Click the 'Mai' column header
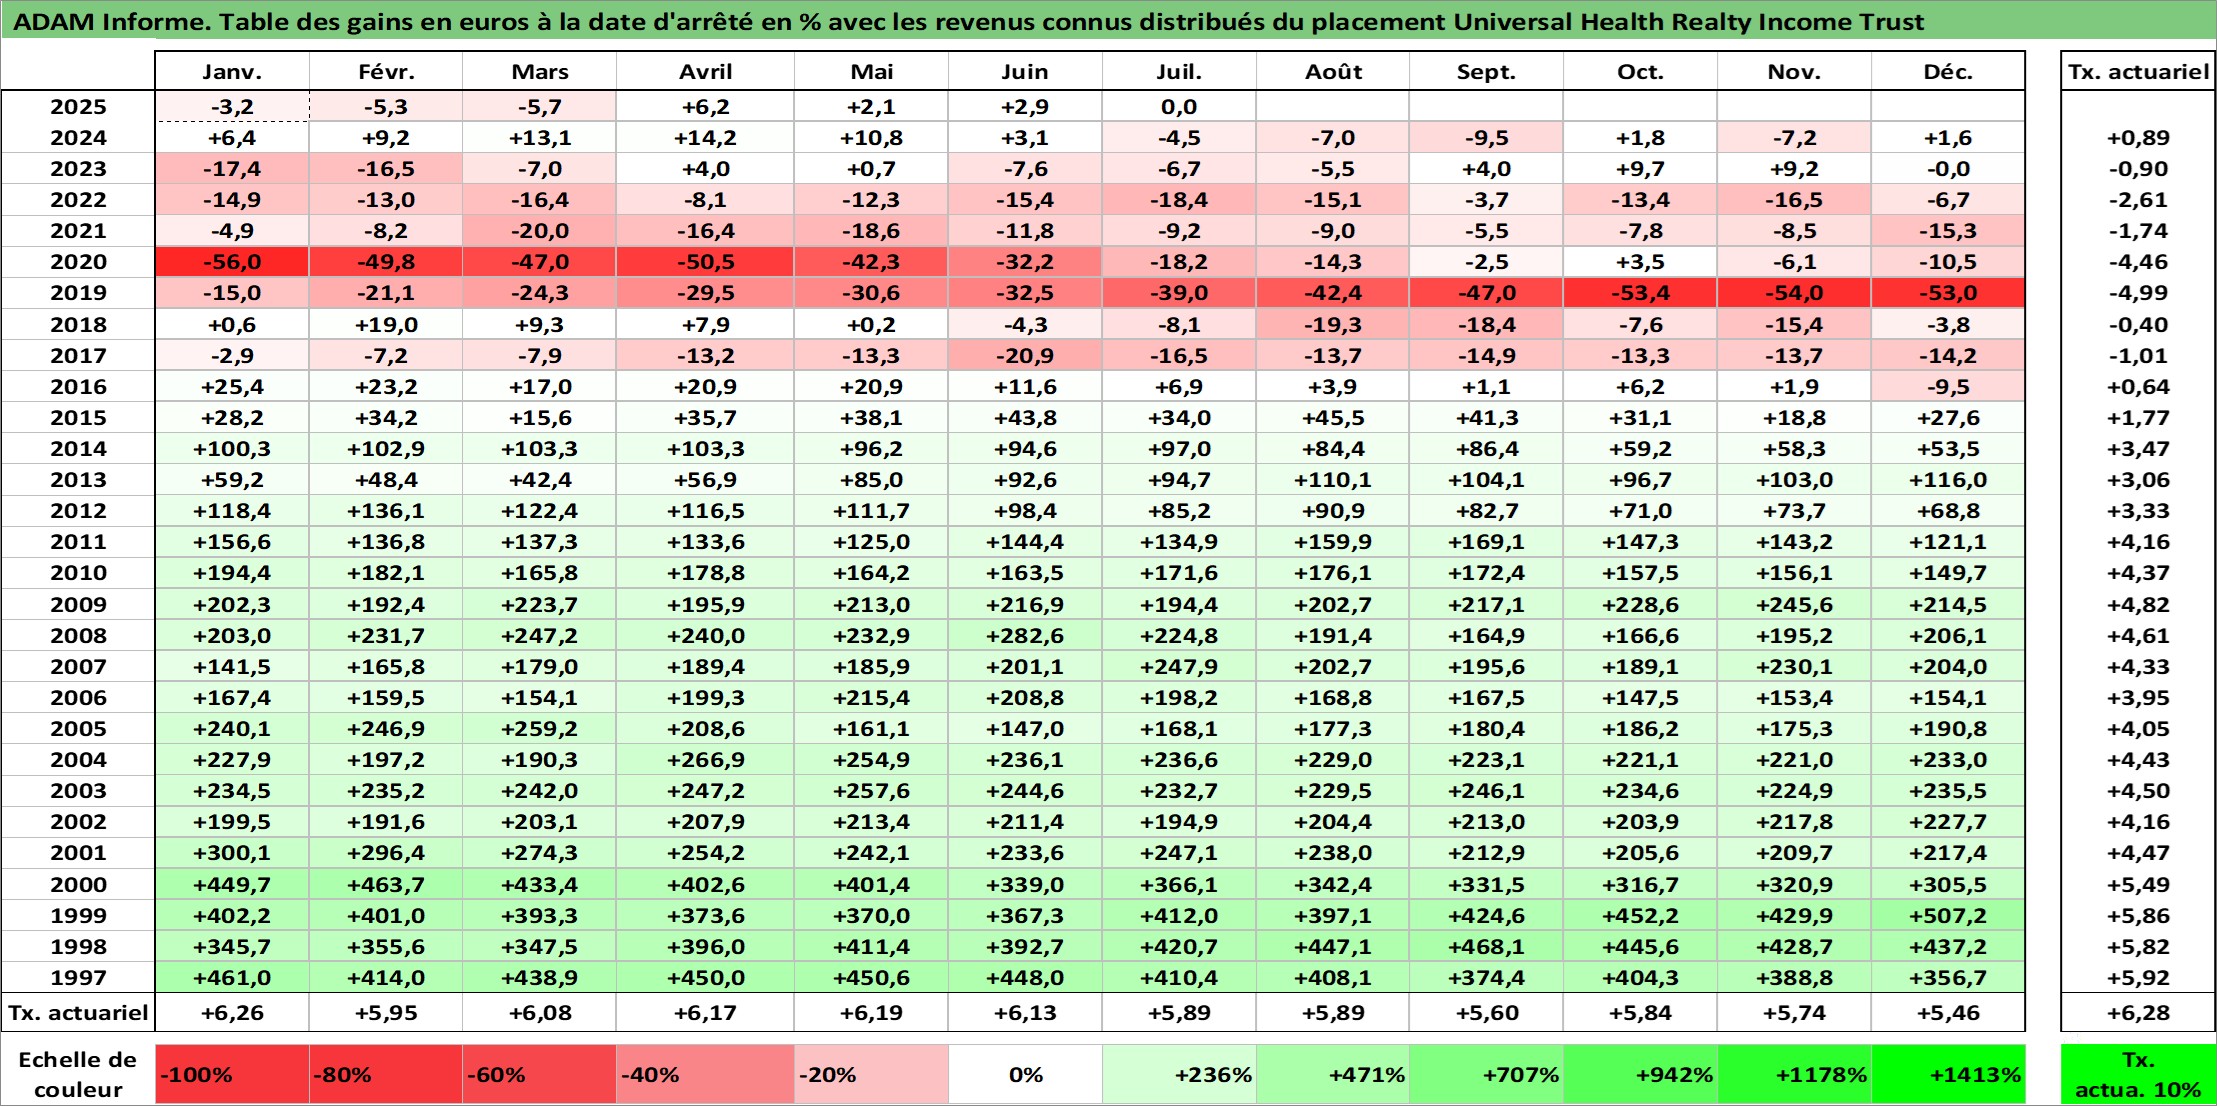Screen dimensions: 2217x1106 [871, 72]
